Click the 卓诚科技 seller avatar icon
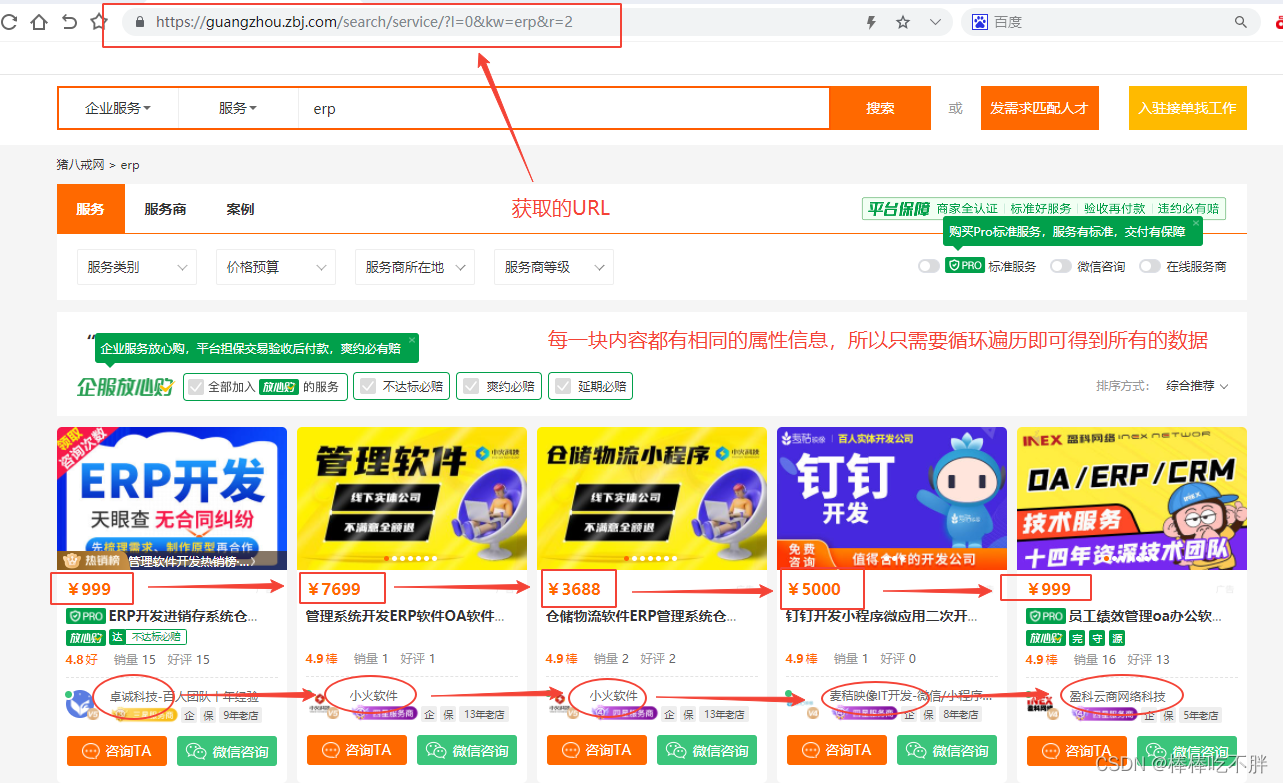This screenshot has width=1283, height=783. (x=80, y=704)
